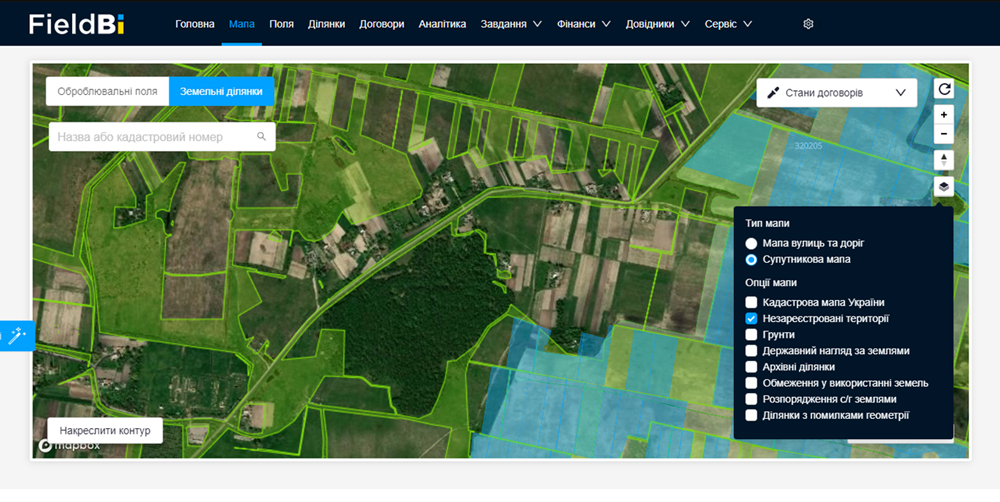The height and width of the screenshot is (502, 1000).
Task: Enable Обмеження у використанні земель
Action: click(x=751, y=383)
